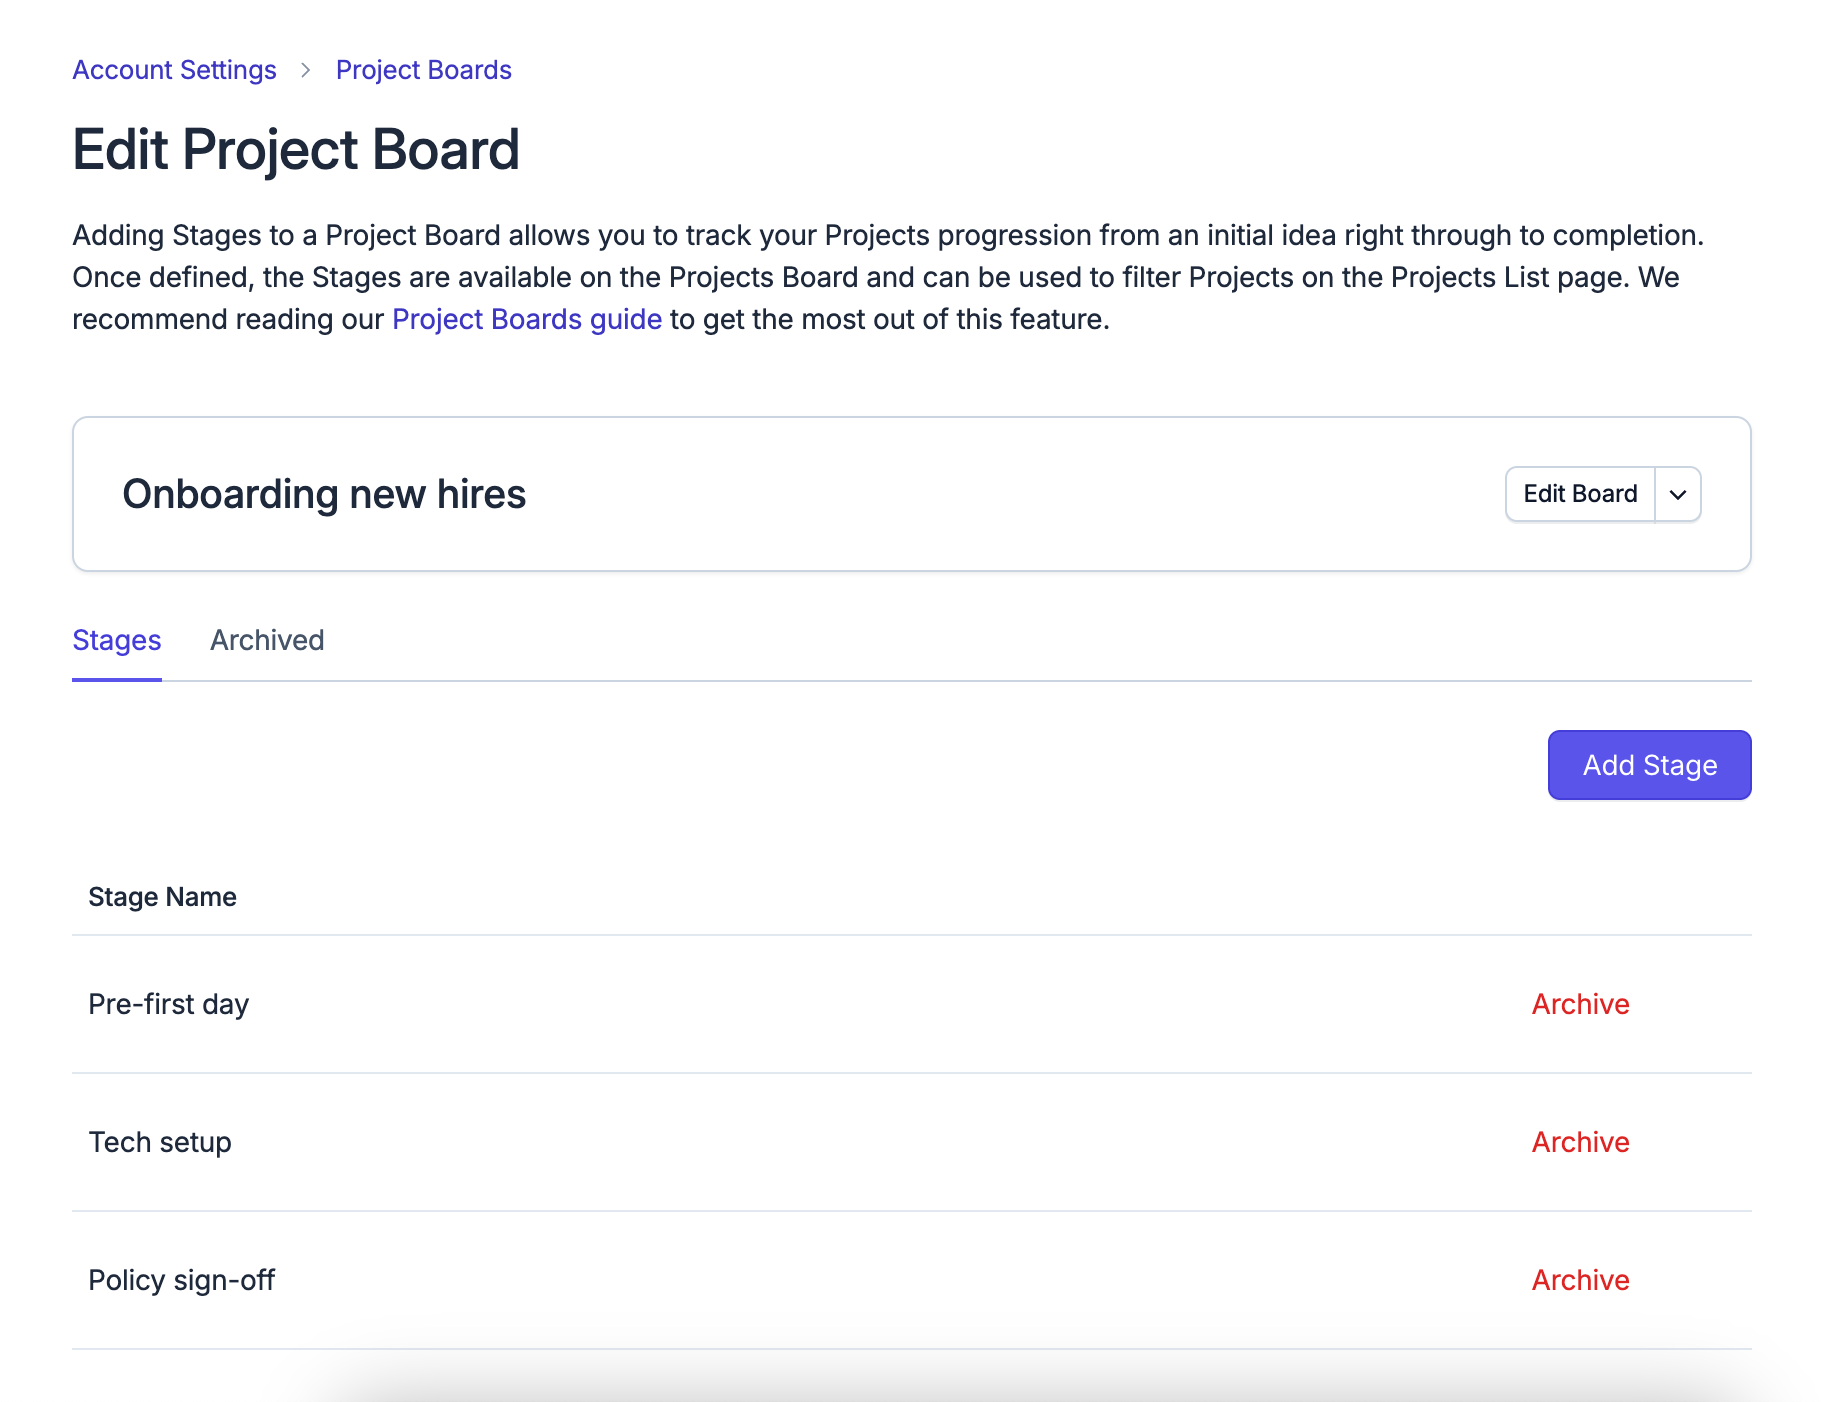Select the Pre-first day stage name
This screenshot has width=1822, height=1402.
[169, 1004]
